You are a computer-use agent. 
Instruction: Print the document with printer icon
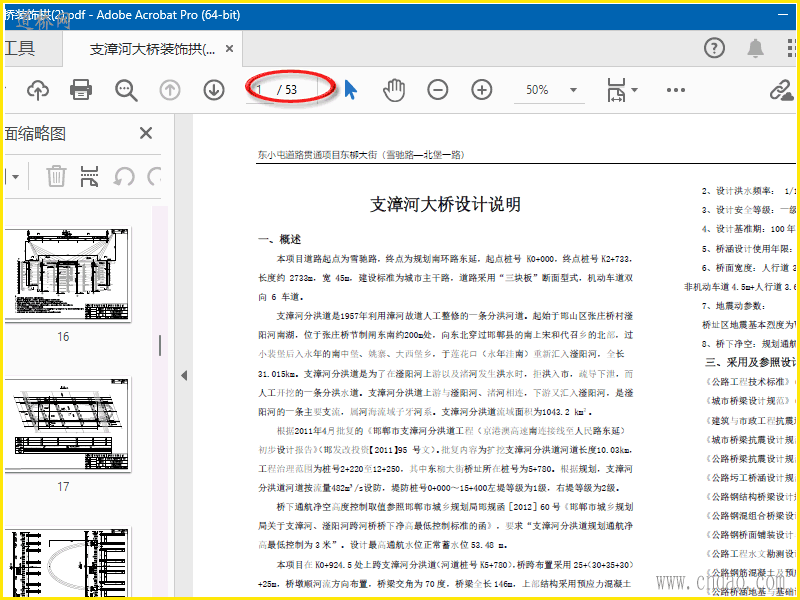81,90
